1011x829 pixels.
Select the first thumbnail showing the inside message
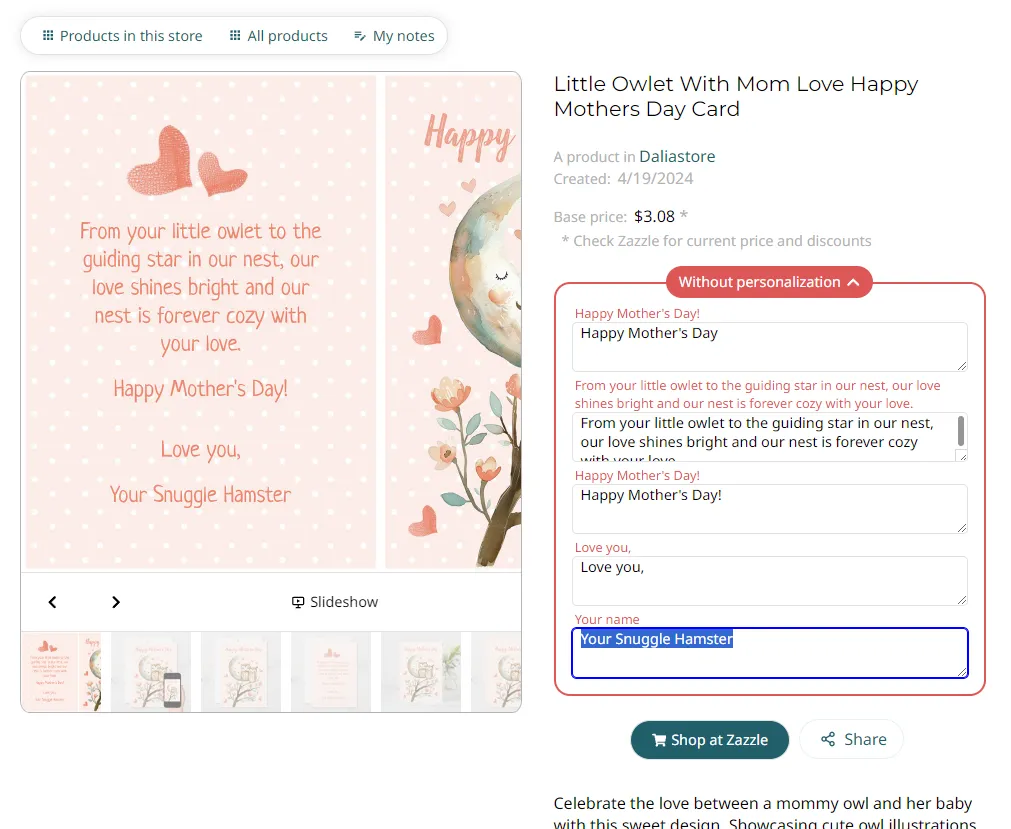click(x=61, y=672)
